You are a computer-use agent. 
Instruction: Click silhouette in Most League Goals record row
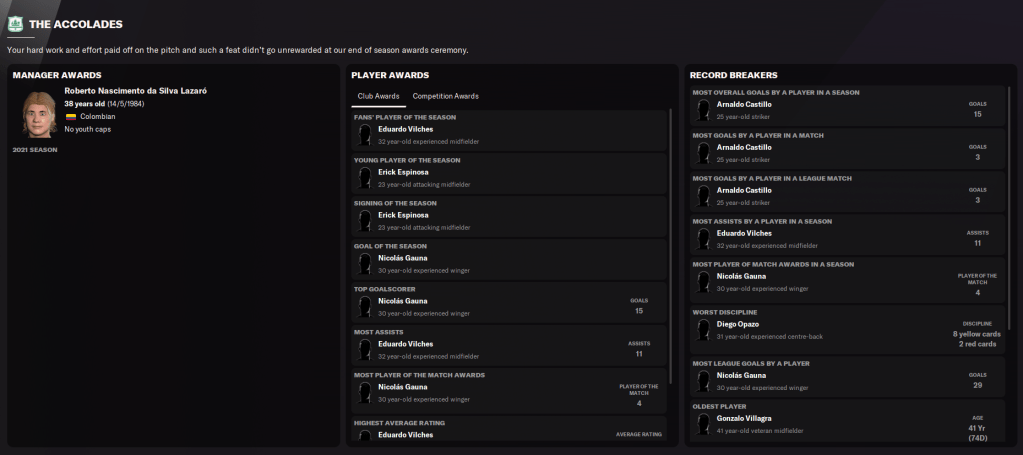(704, 380)
